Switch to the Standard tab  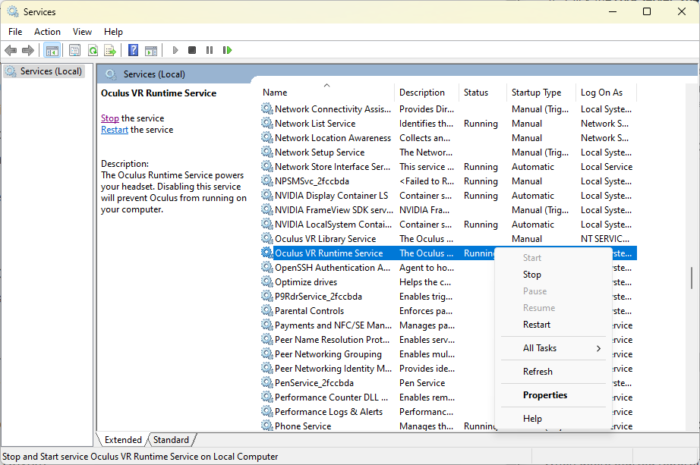click(x=171, y=440)
